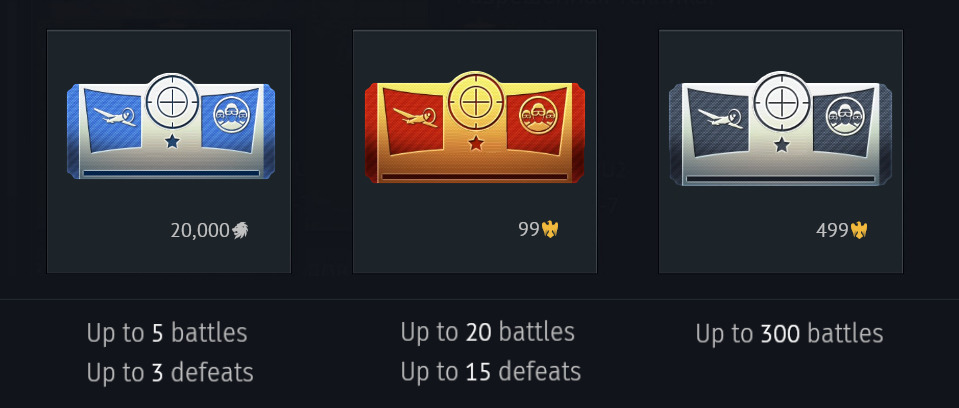Click the 499 price label
The height and width of the screenshot is (408, 959).
pyautogui.click(x=832, y=230)
